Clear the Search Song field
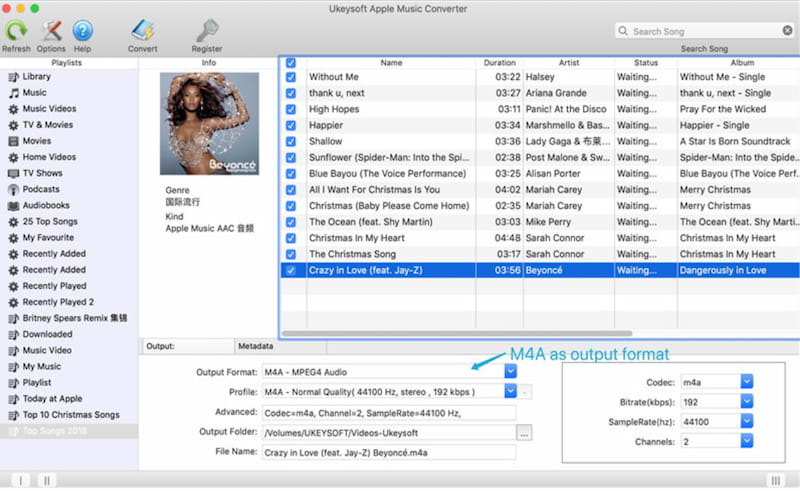Screen dimensions: 800x491 coord(787,31)
